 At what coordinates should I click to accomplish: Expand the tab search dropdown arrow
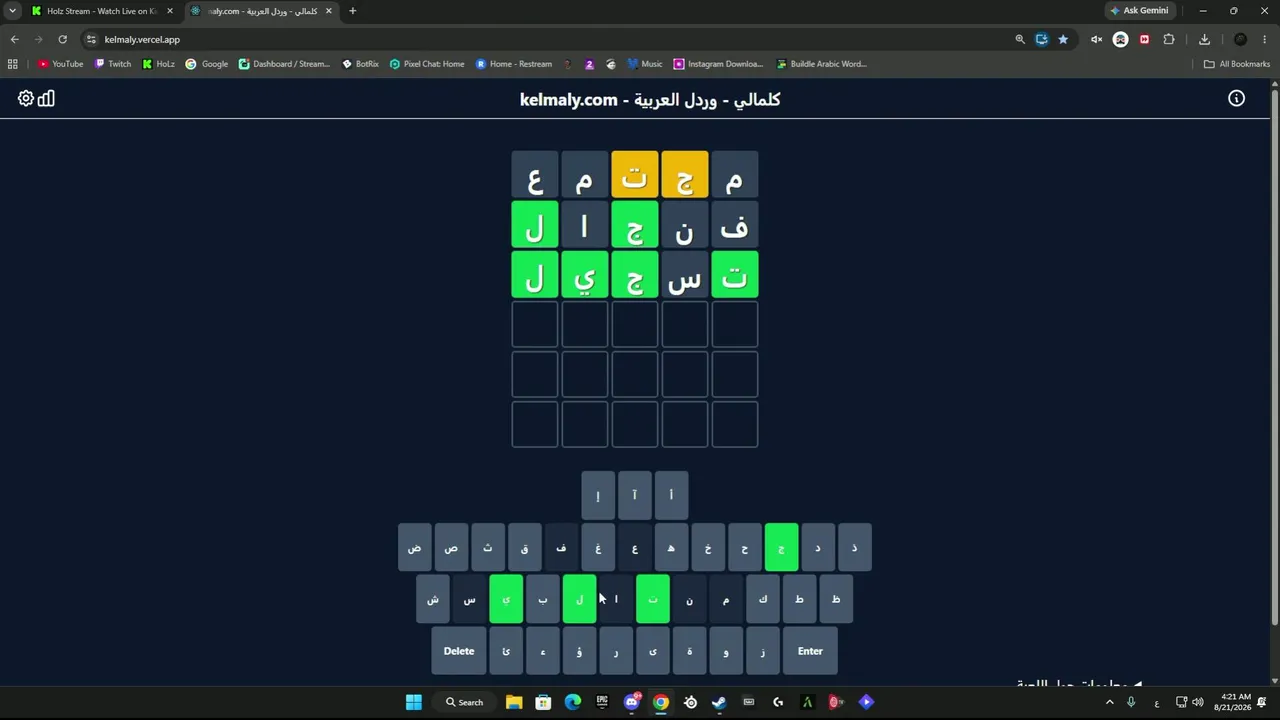click(12, 11)
